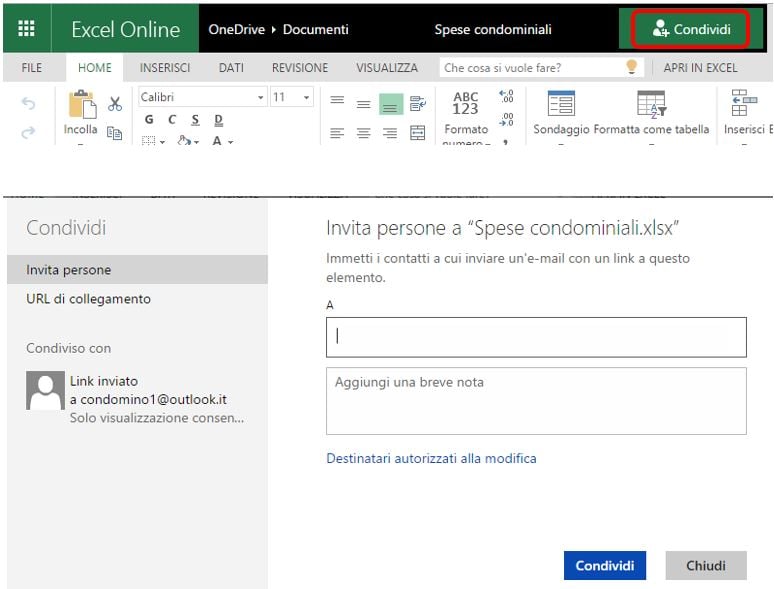Click the Redo arrow
Image resolution: width=774 pixels, height=589 pixels.
(x=29, y=132)
